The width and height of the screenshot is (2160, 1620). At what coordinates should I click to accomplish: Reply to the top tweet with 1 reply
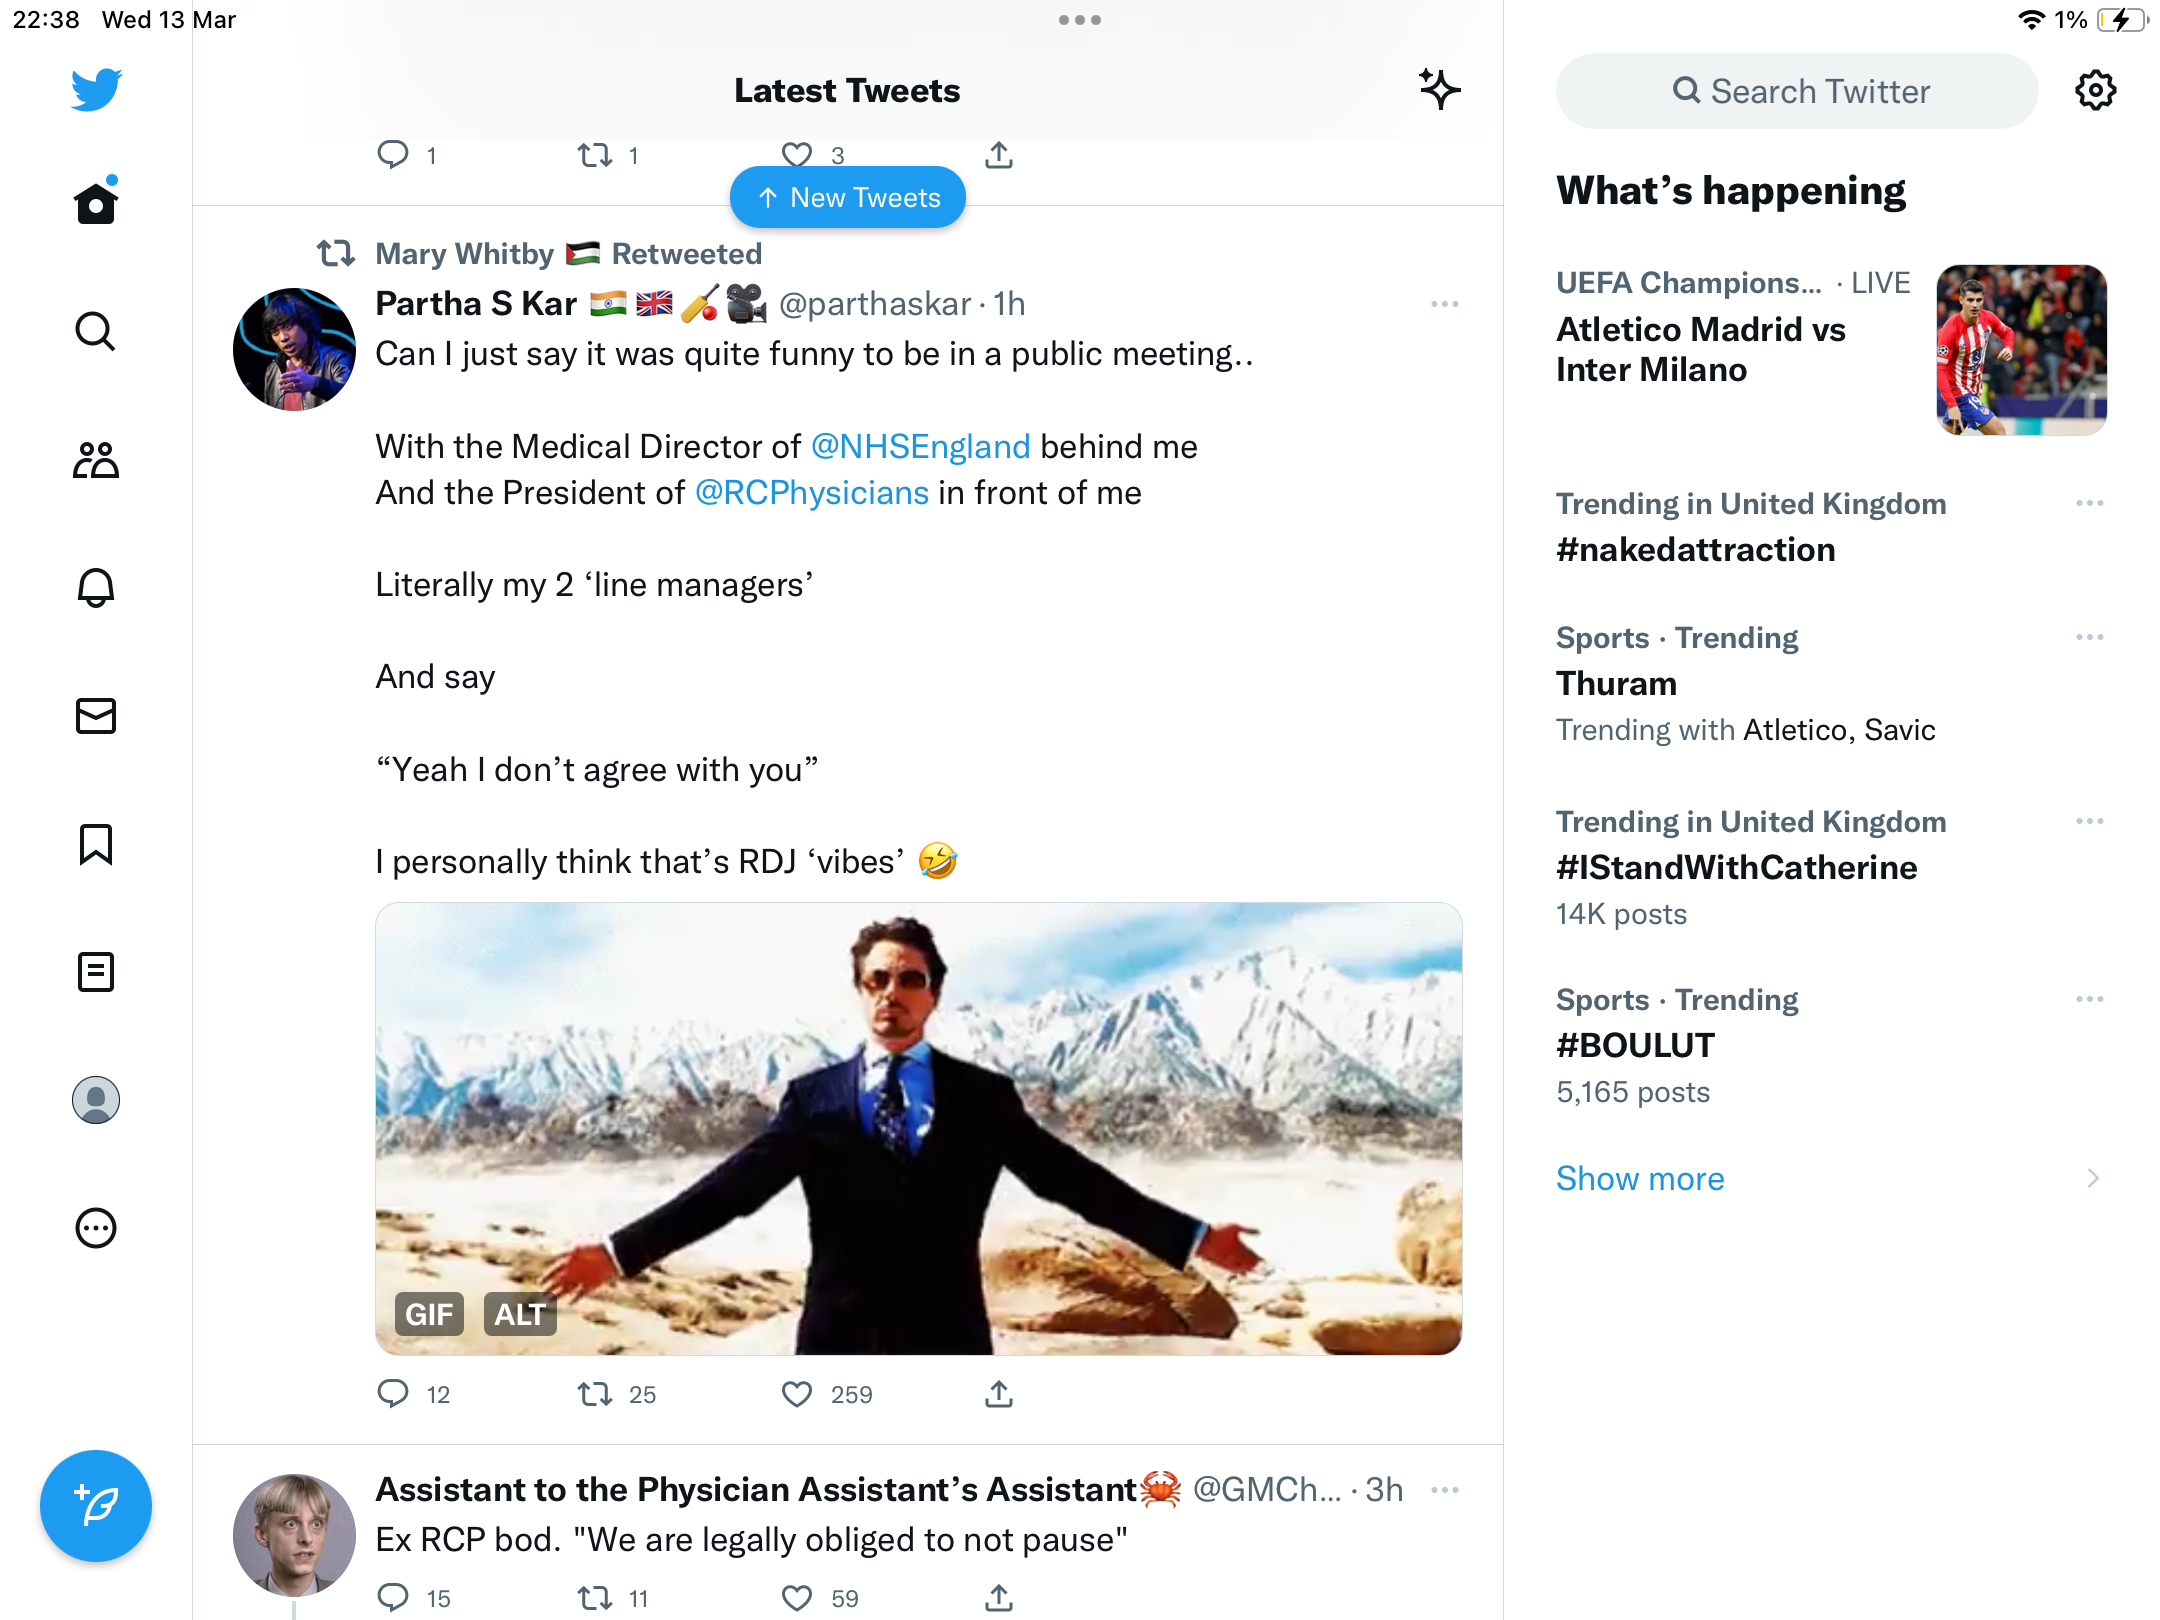pos(393,154)
